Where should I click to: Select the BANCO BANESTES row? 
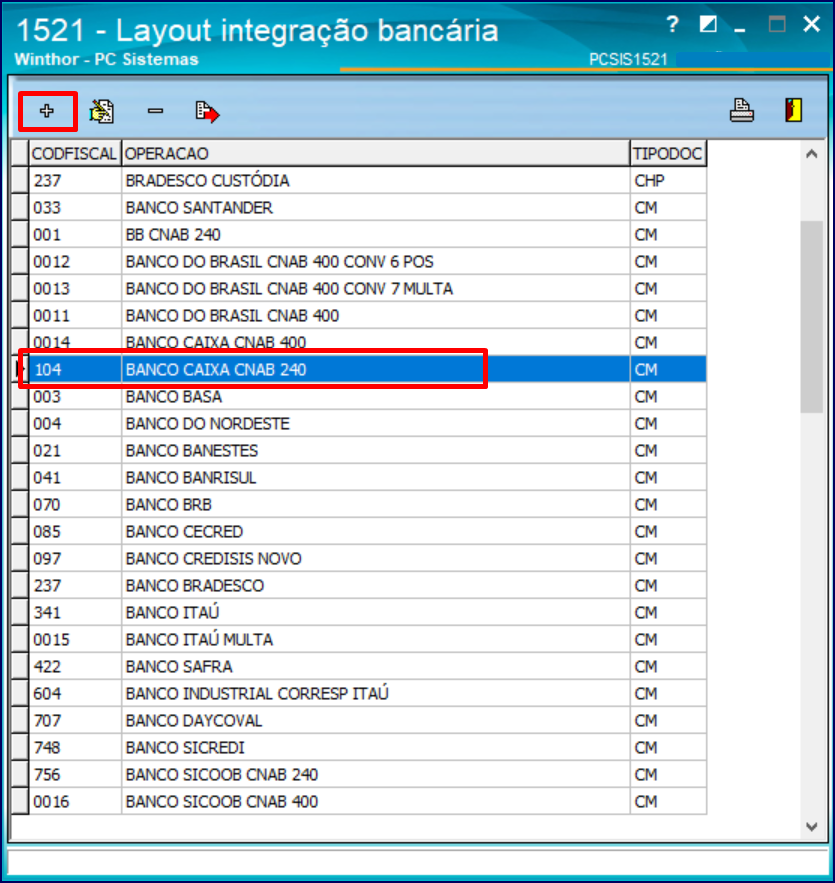coord(367,451)
